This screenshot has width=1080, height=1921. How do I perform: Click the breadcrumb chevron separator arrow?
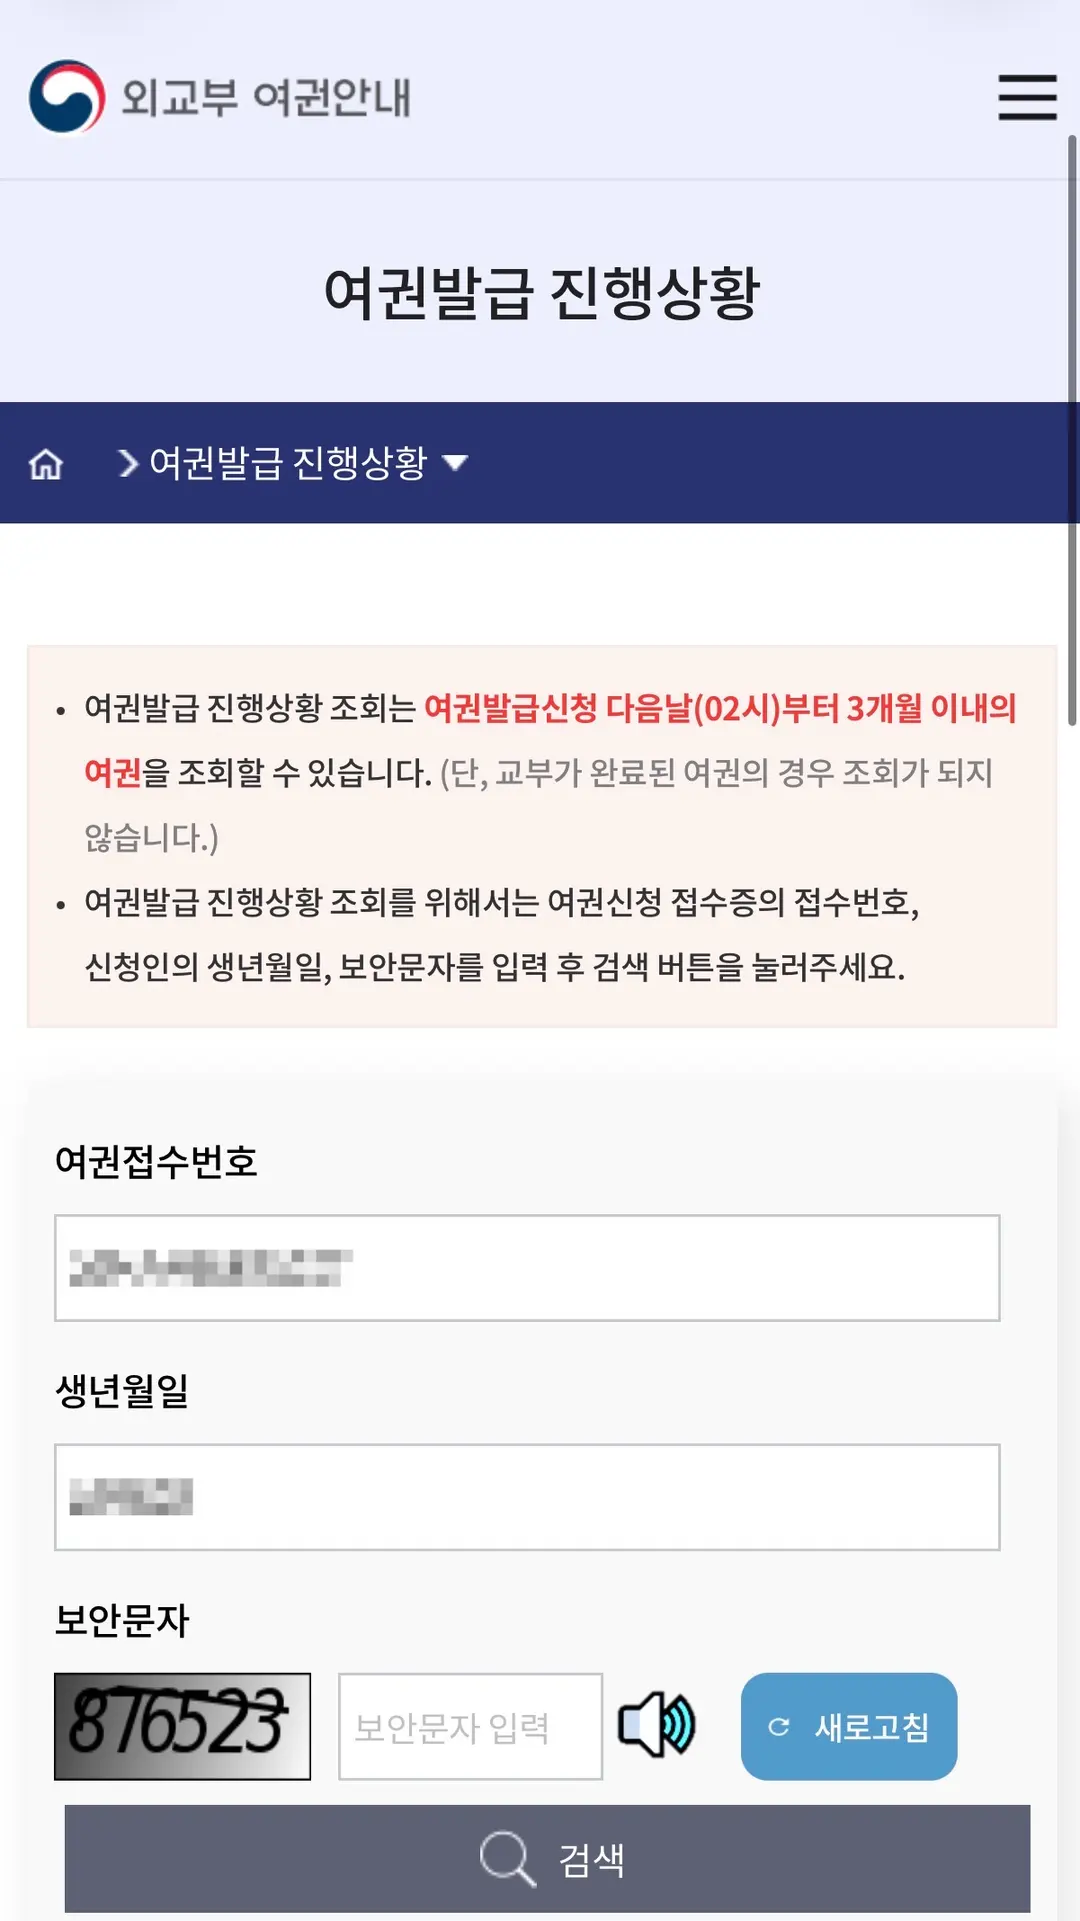(128, 463)
